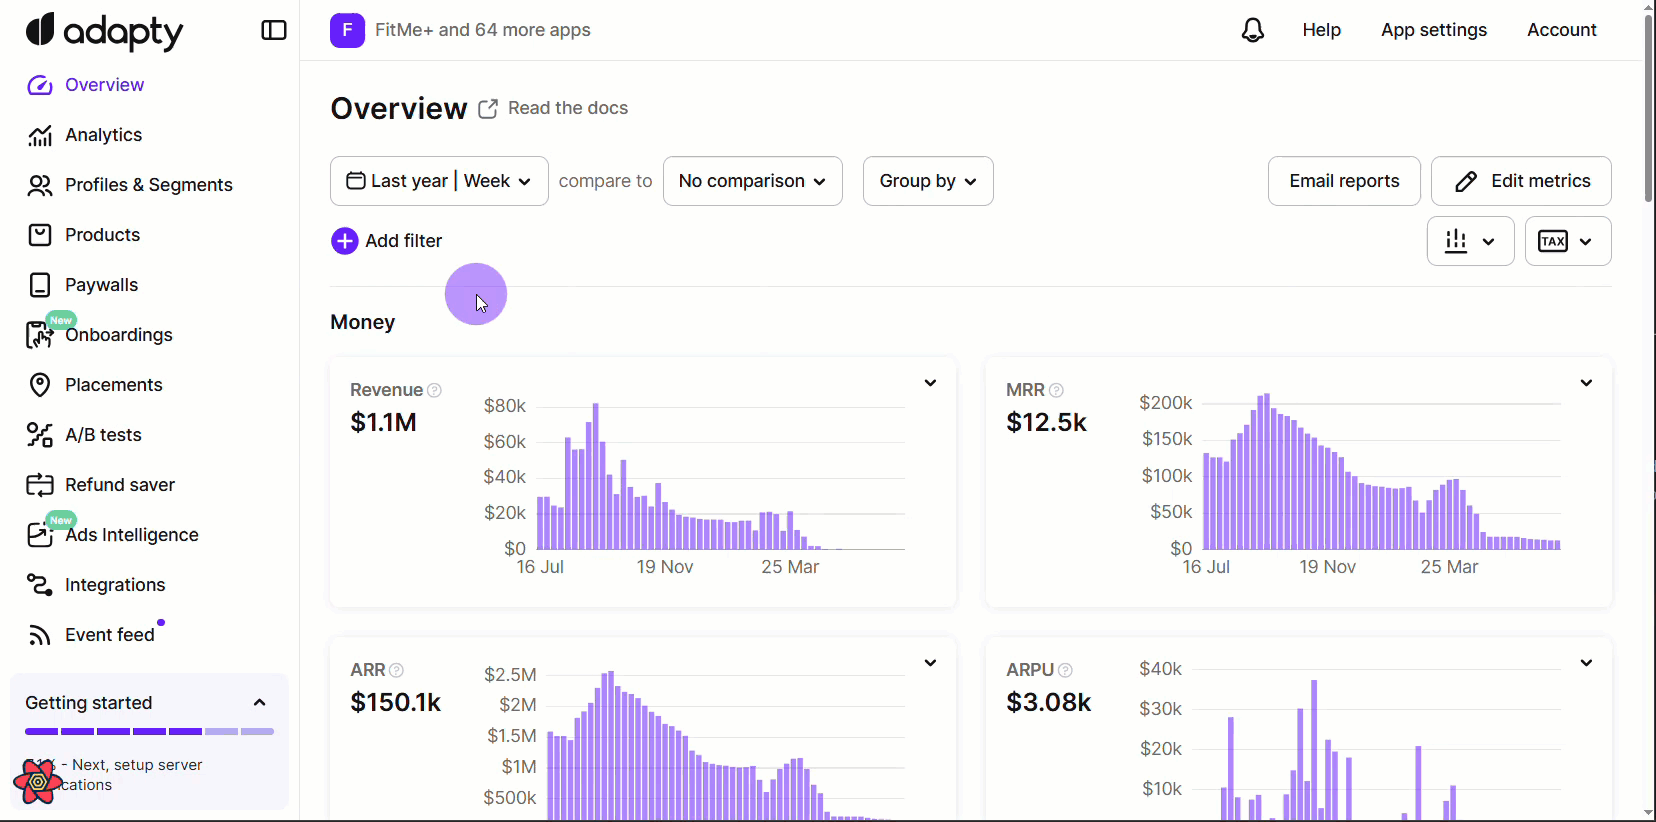The width and height of the screenshot is (1656, 822).
Task: Go to Integrations section
Action: tap(115, 585)
